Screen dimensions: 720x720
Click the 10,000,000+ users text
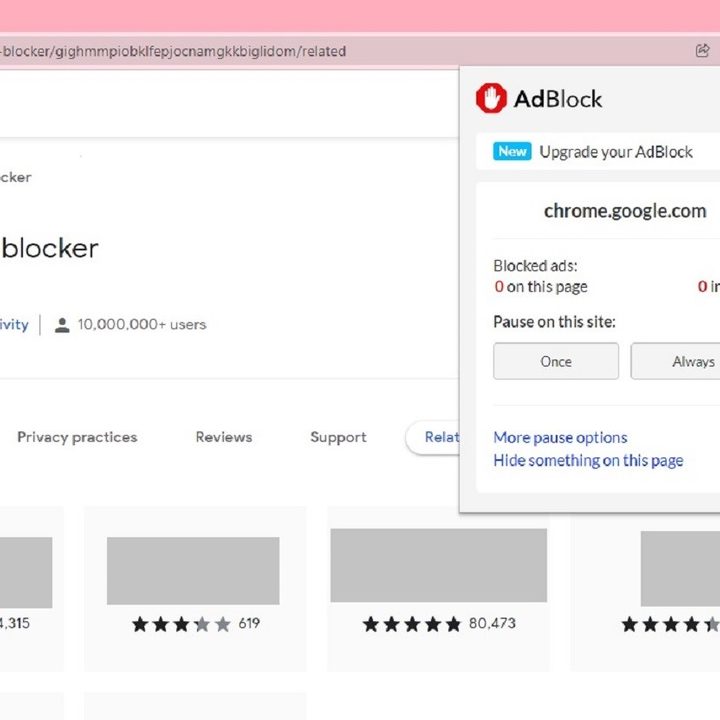(142, 325)
